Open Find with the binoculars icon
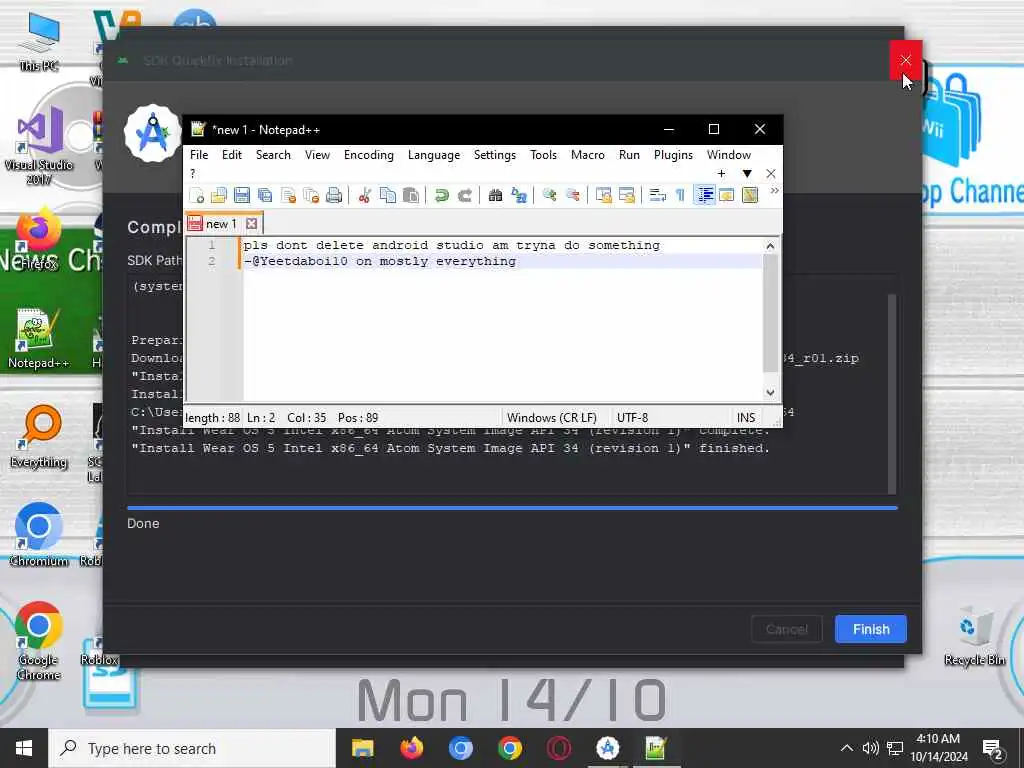The image size is (1024, 768). point(495,195)
